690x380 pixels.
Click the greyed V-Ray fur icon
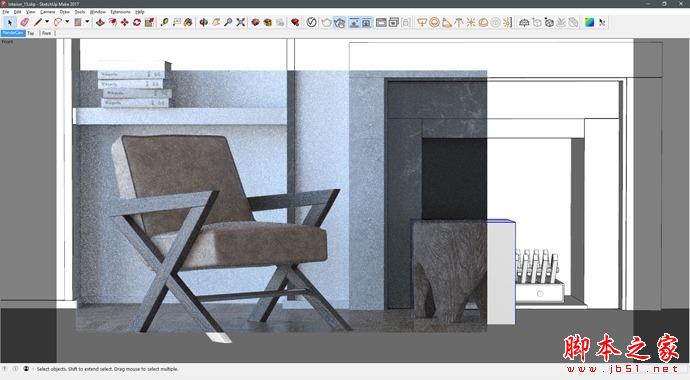pos(561,22)
